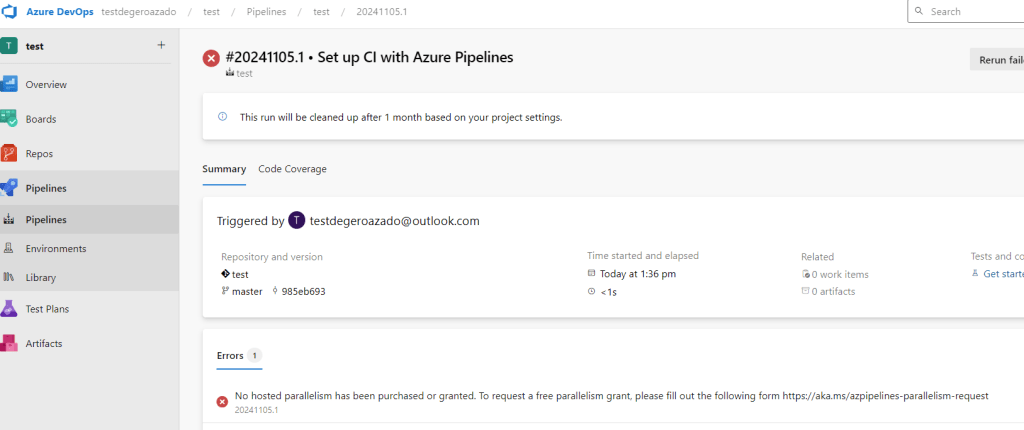
Task: Open the Test Plans flask icon
Action: click(10, 309)
